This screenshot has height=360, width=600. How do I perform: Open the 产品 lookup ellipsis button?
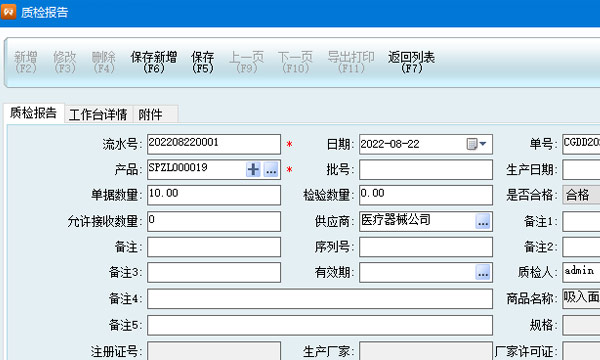point(271,169)
